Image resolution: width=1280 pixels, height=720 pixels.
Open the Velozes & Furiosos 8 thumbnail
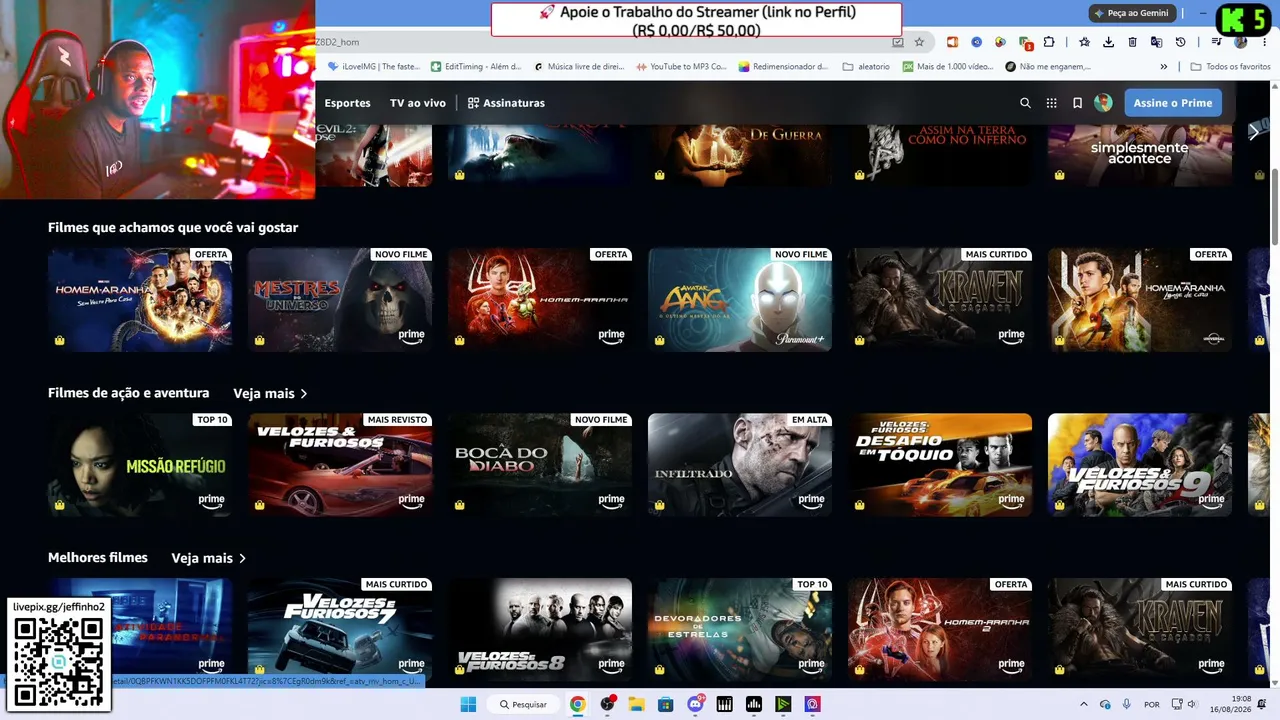(540, 629)
